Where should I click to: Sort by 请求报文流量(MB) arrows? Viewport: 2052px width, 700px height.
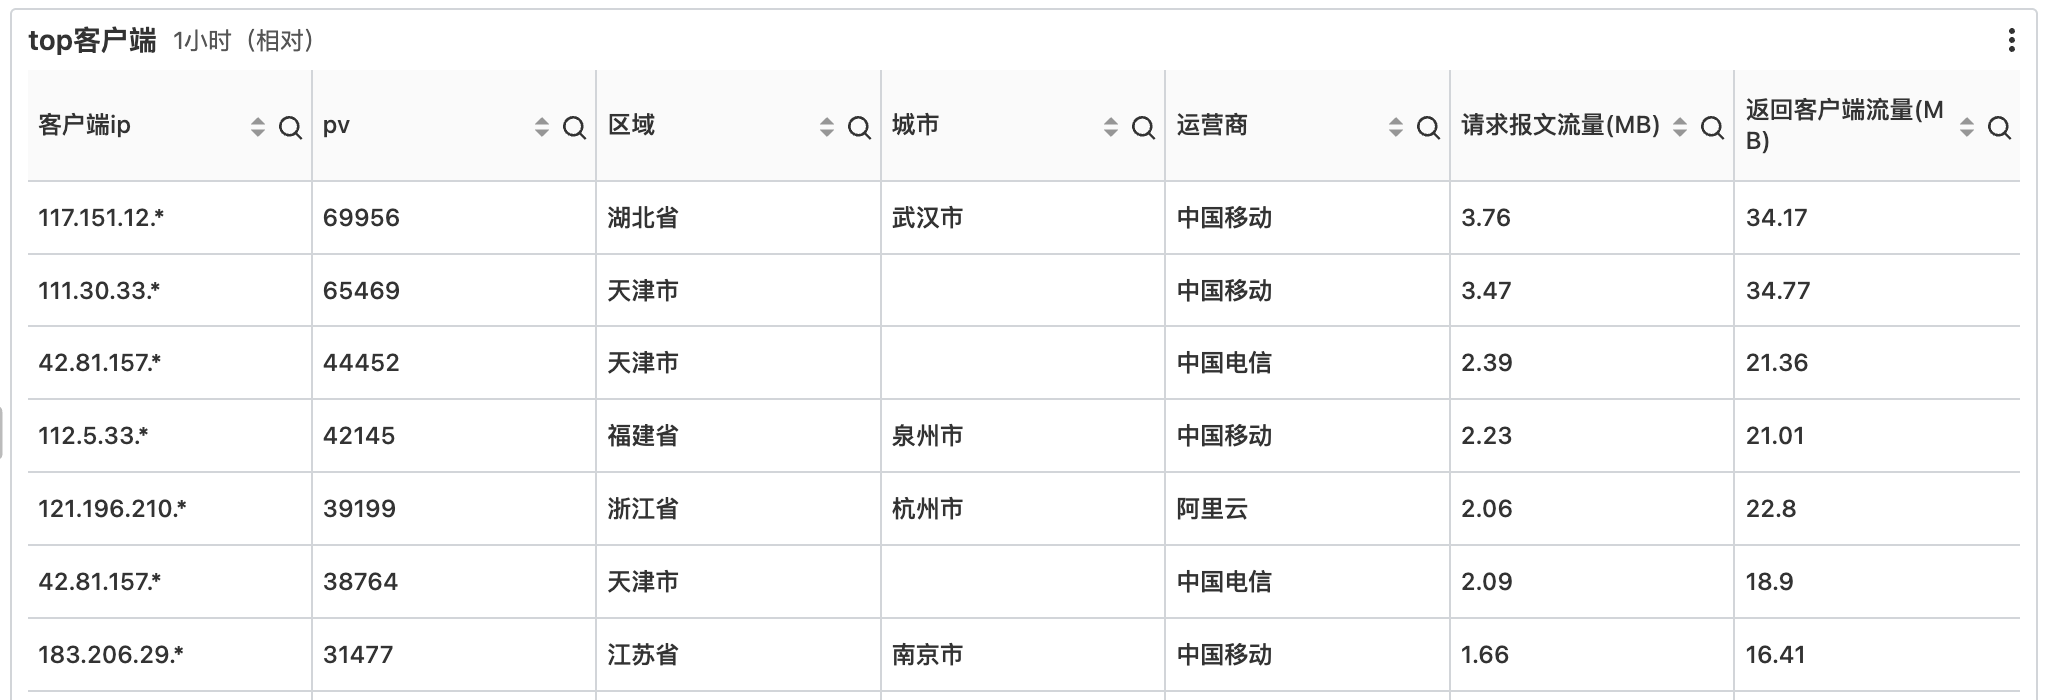1680,127
